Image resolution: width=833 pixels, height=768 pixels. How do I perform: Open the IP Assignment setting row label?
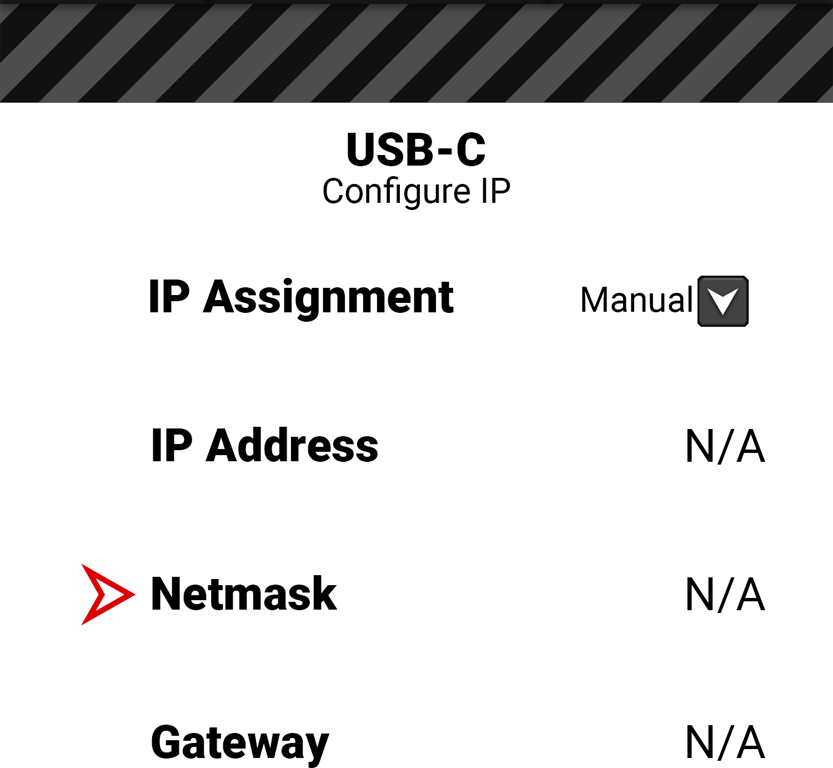coord(300,297)
